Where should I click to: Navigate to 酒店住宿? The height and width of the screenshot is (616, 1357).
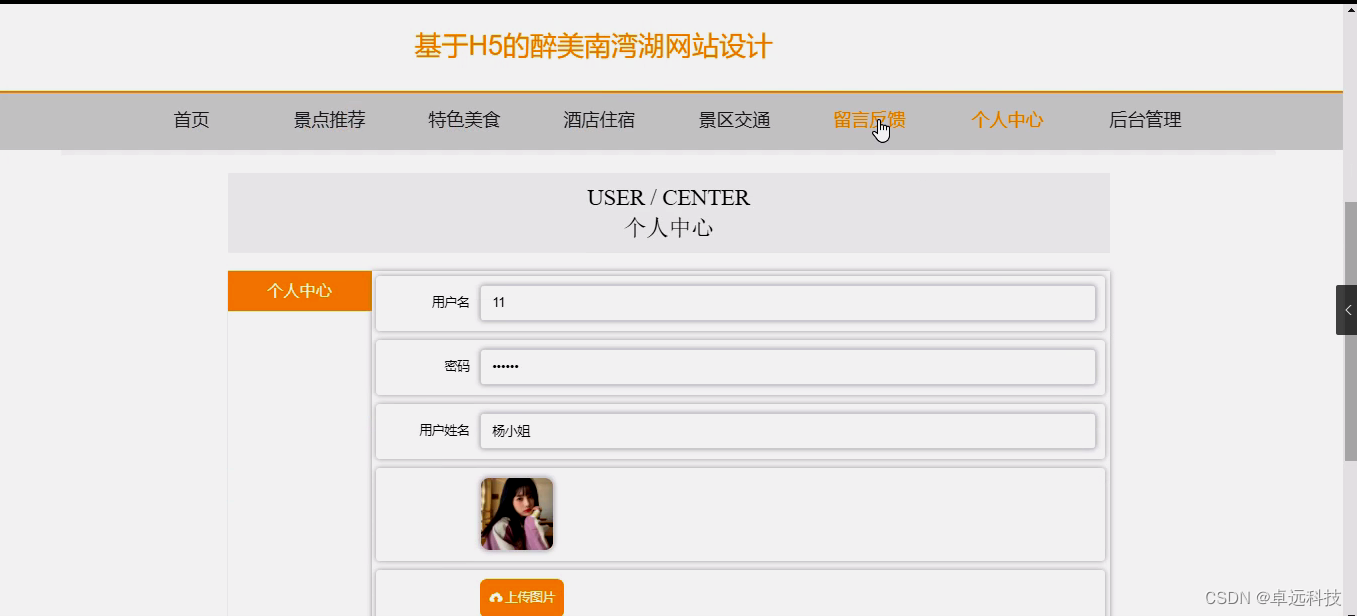coord(599,120)
